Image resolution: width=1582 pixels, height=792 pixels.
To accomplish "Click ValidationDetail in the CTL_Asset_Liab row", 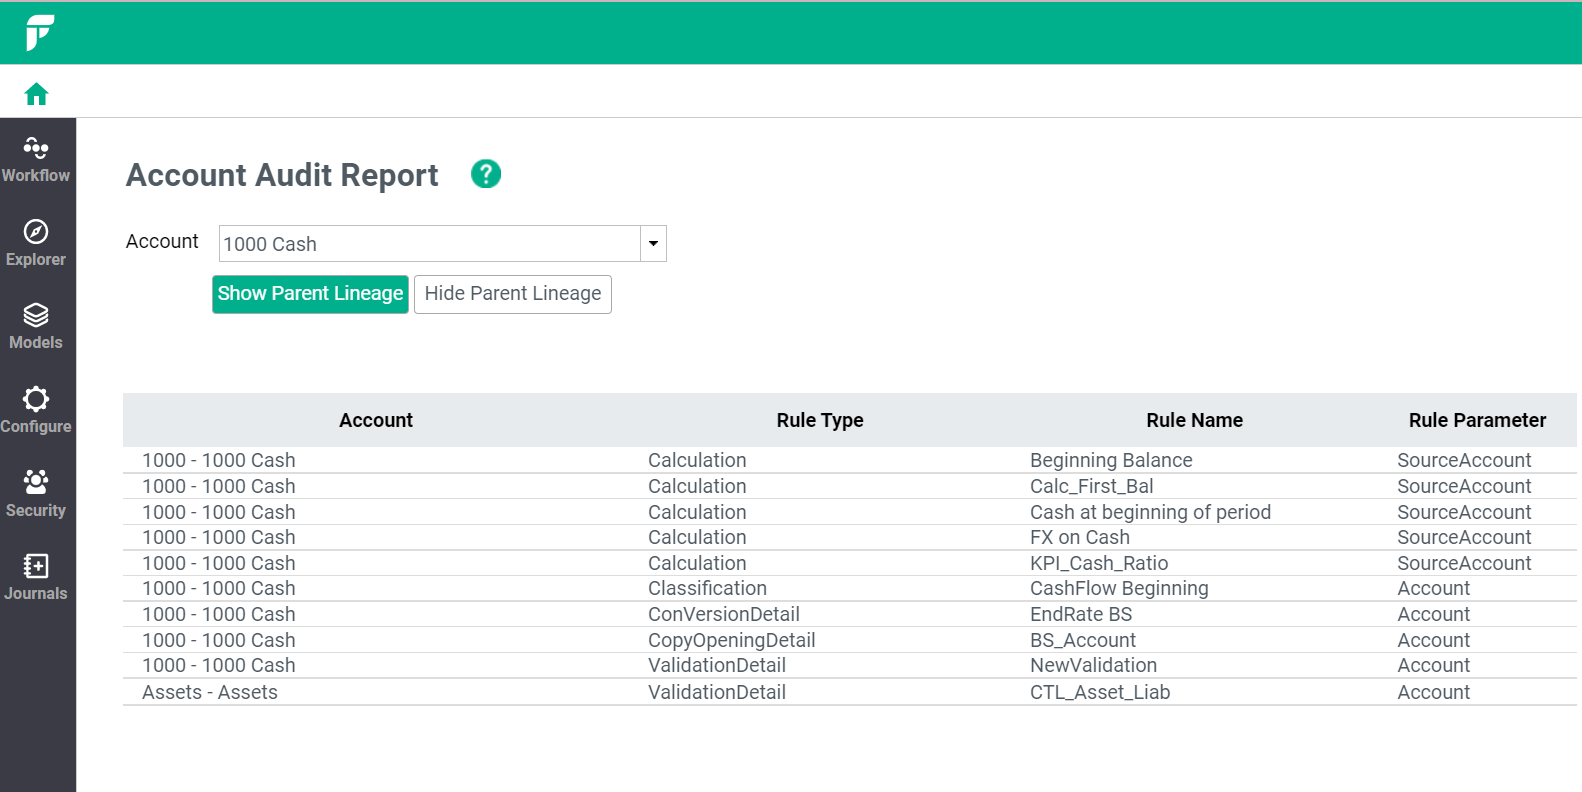I will pyautogui.click(x=716, y=692).
